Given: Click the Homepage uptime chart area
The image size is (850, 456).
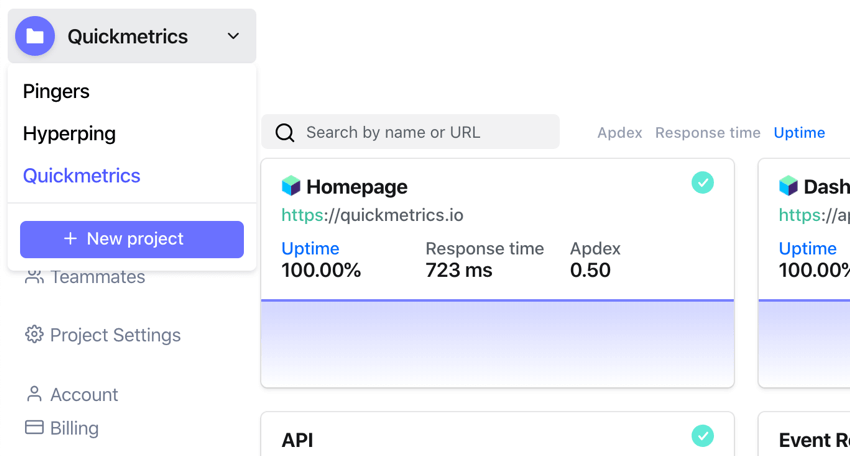Looking at the screenshot, I should click(x=497, y=343).
